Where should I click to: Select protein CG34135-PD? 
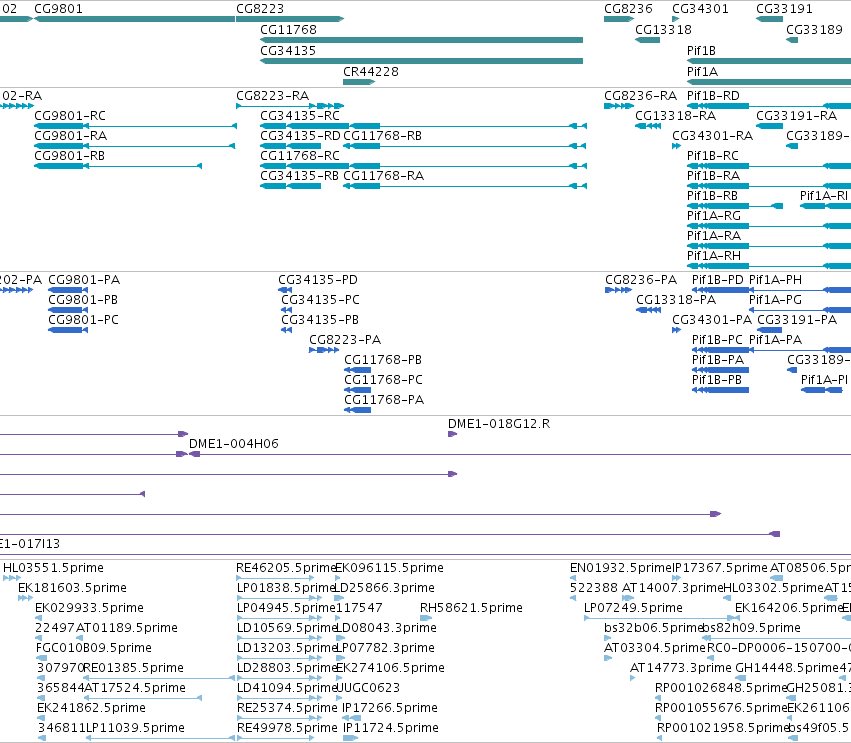pos(318,281)
